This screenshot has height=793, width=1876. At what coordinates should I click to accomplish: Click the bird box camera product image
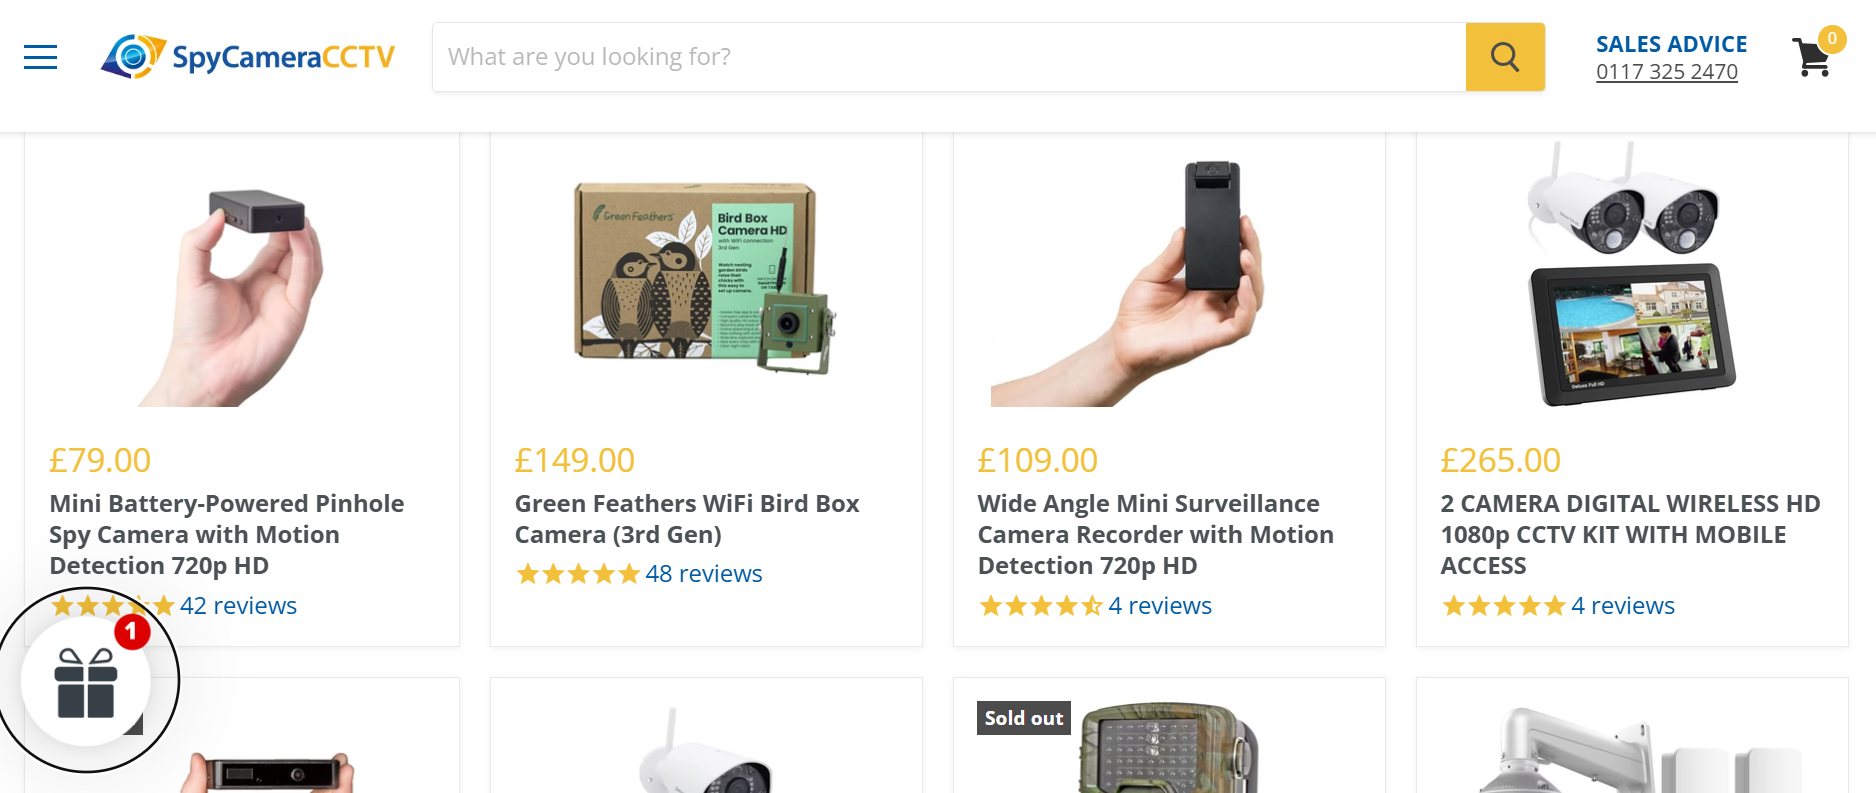pos(705,278)
